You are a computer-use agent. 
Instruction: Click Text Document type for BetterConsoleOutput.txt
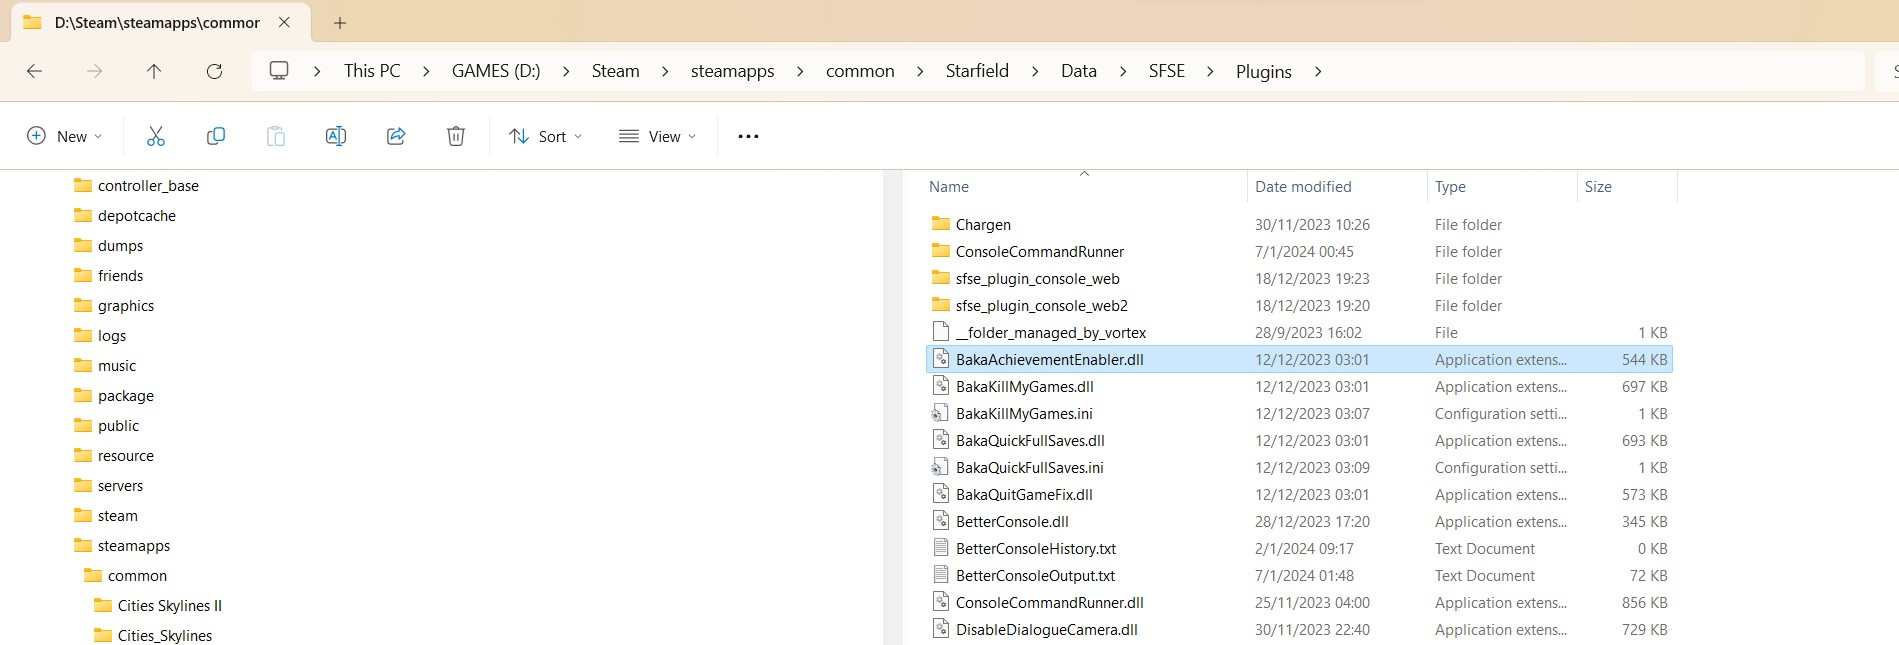1485,575
